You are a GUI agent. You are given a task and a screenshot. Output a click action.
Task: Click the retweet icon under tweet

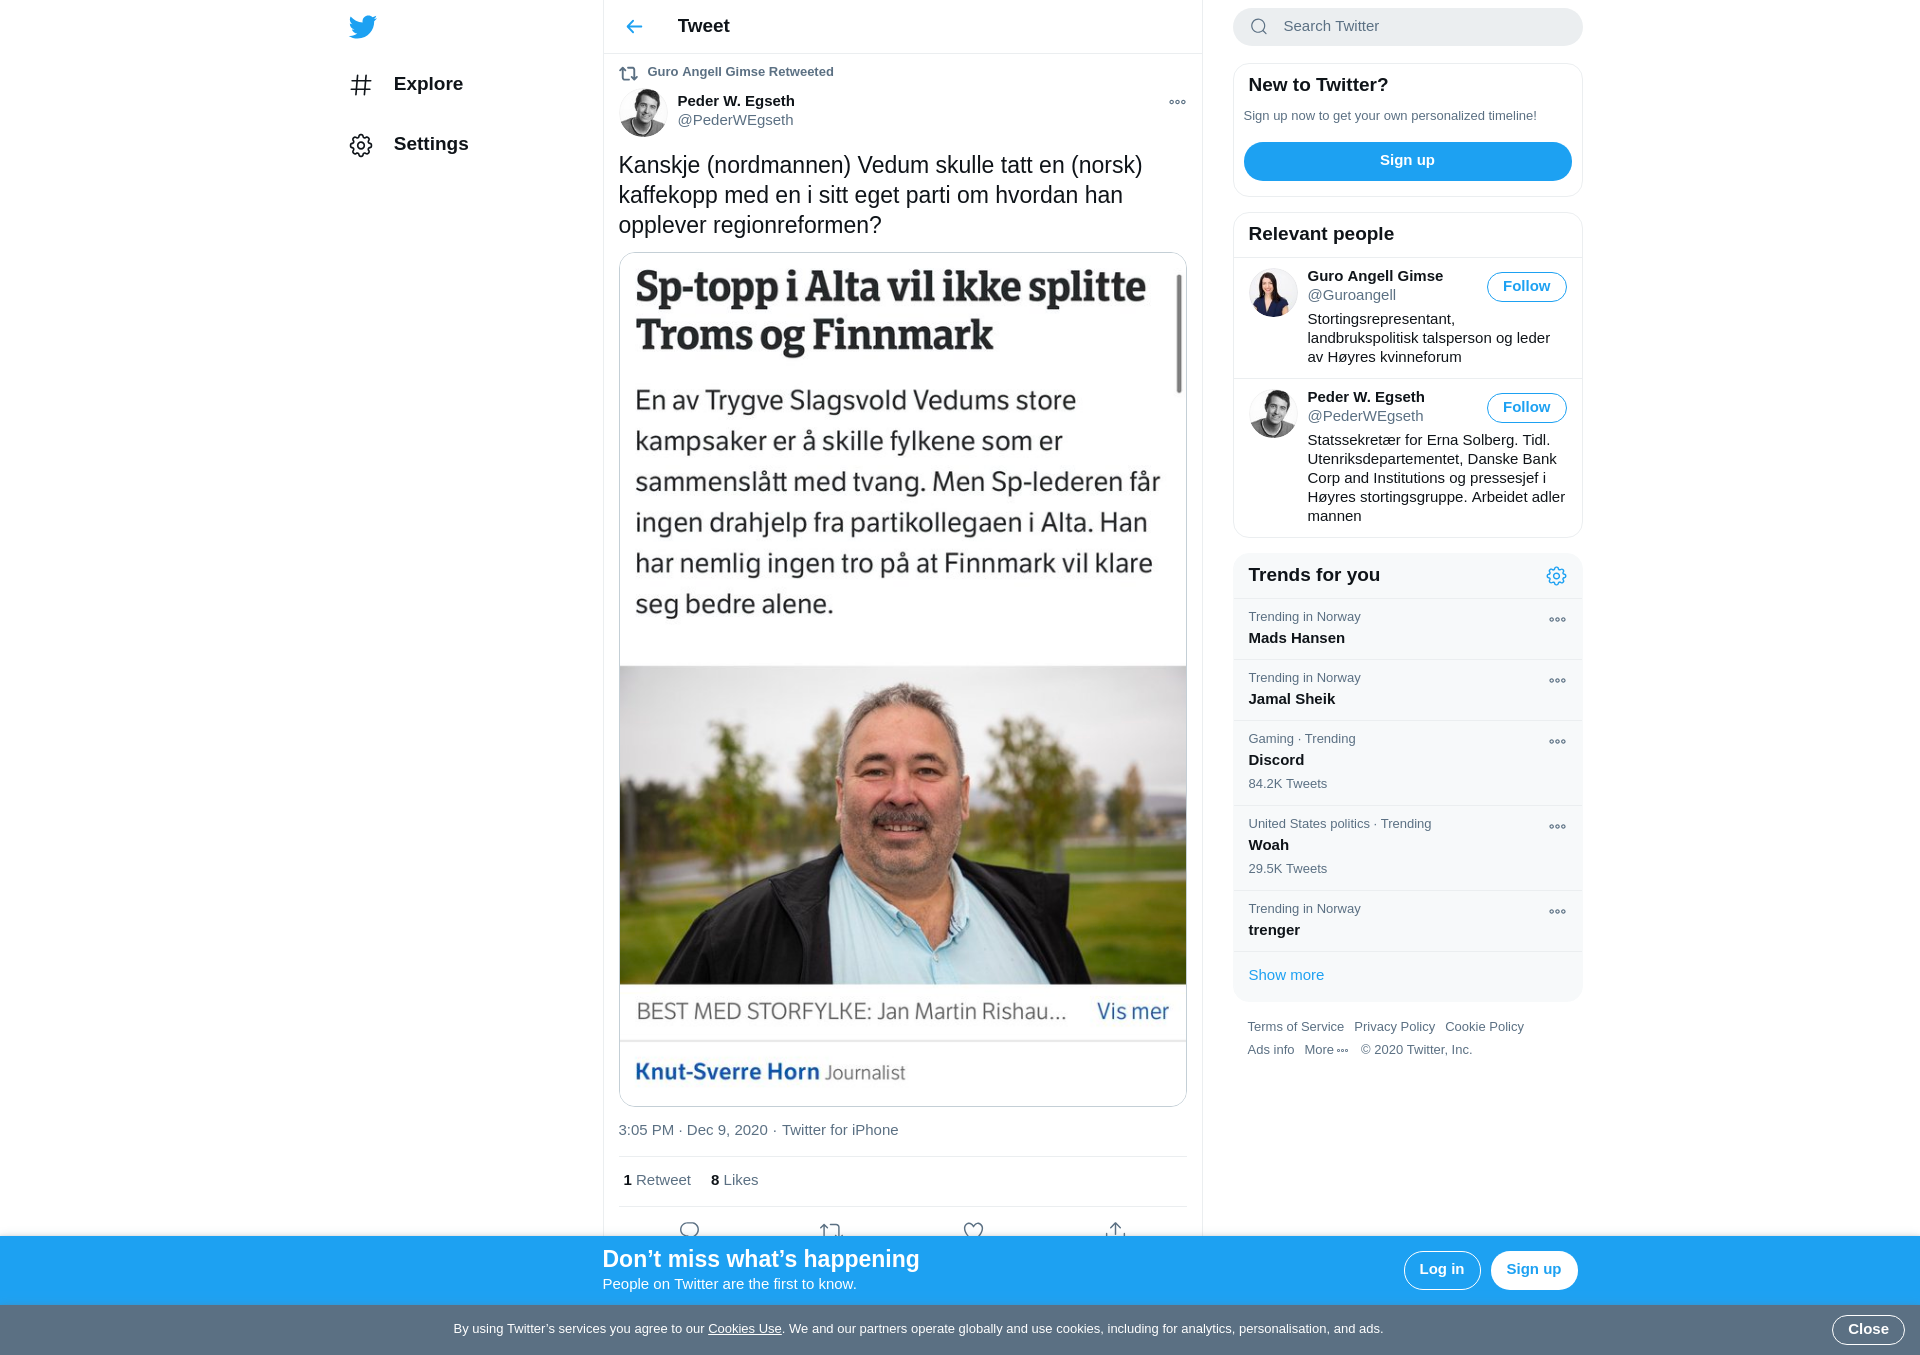point(831,1230)
